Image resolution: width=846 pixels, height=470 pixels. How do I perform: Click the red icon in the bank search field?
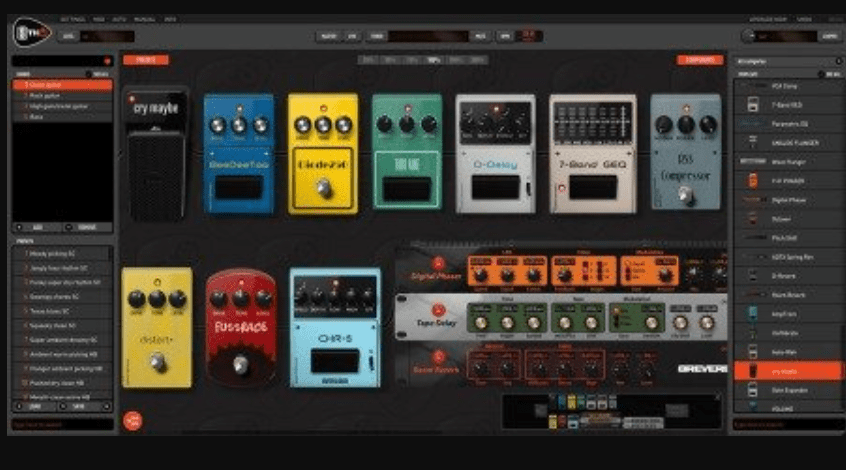(107, 61)
